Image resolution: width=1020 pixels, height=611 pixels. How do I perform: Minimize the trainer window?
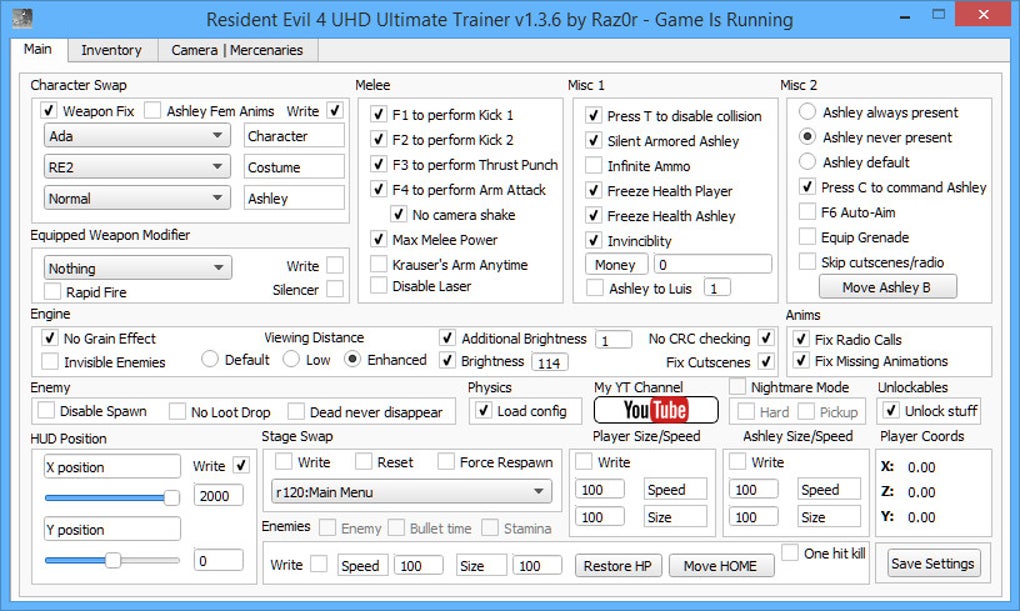coord(905,16)
